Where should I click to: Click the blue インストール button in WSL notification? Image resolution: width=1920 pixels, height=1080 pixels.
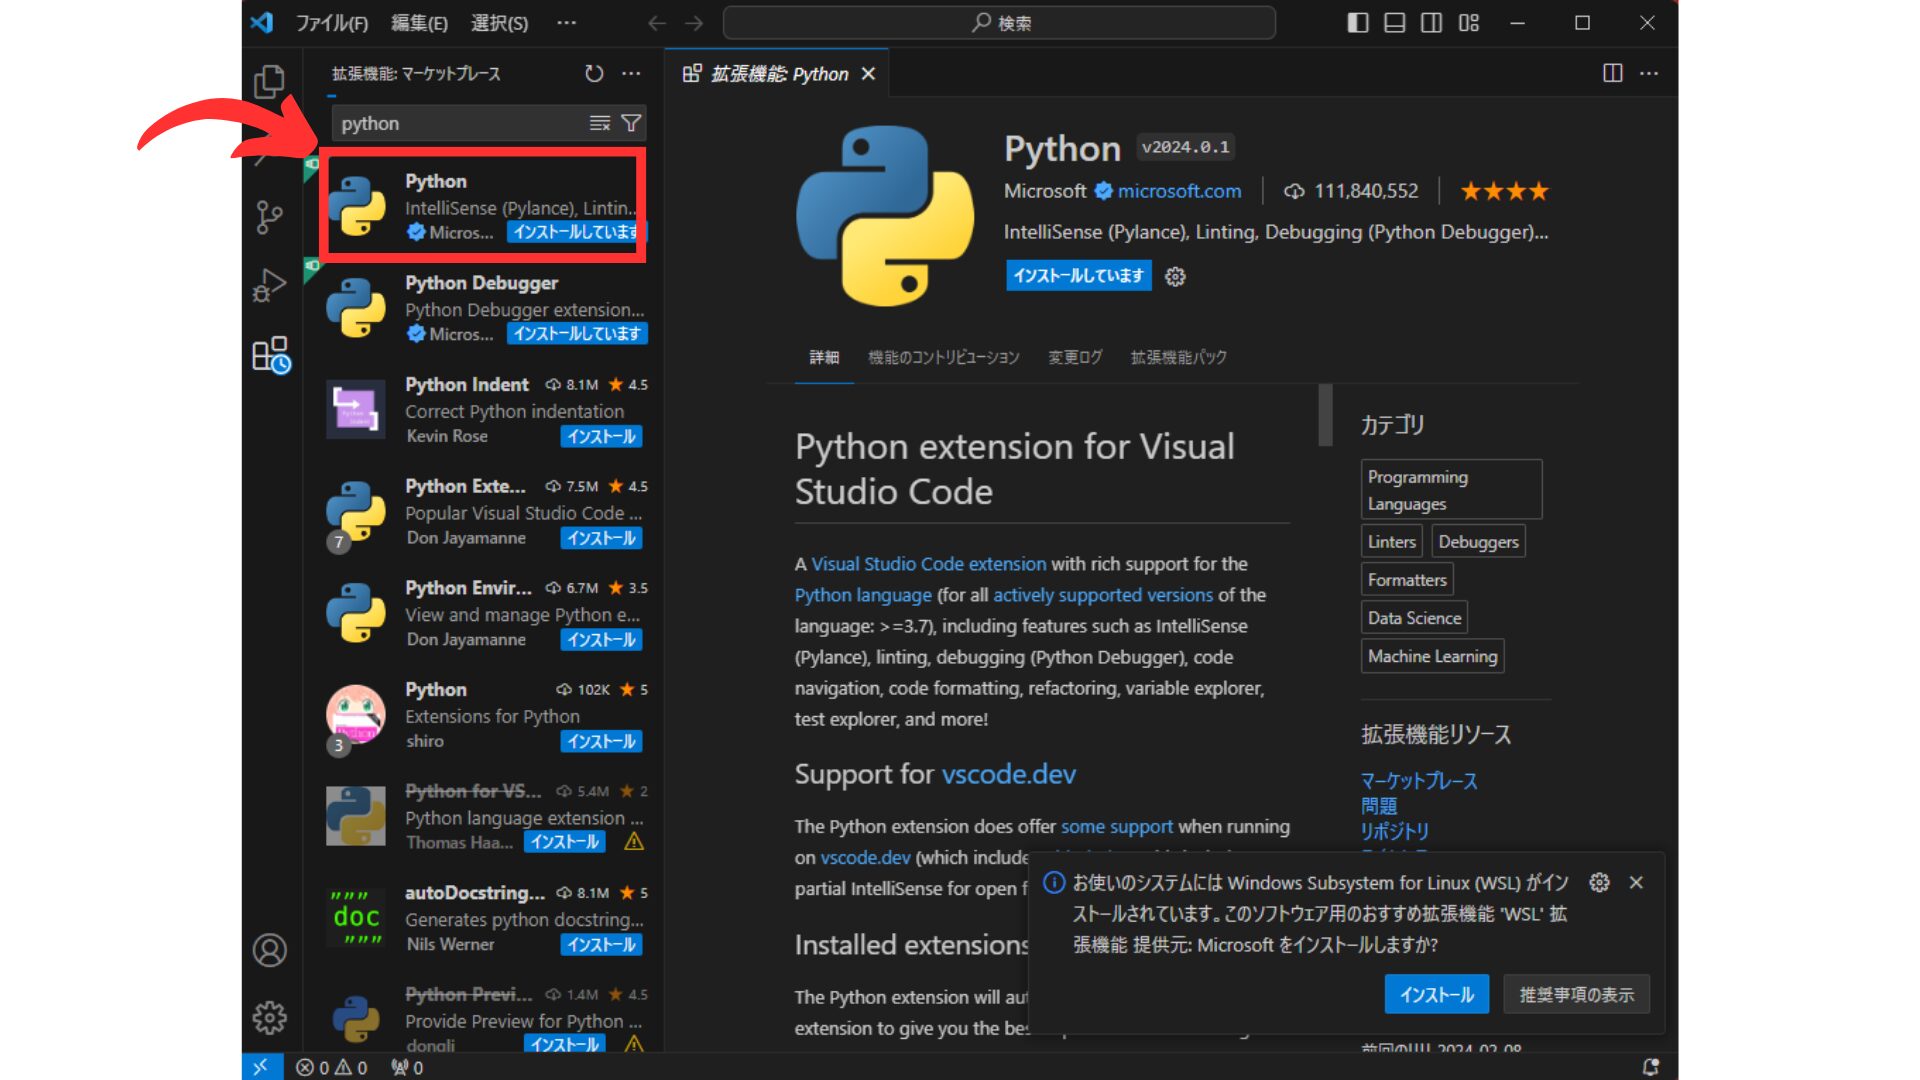[1436, 994]
